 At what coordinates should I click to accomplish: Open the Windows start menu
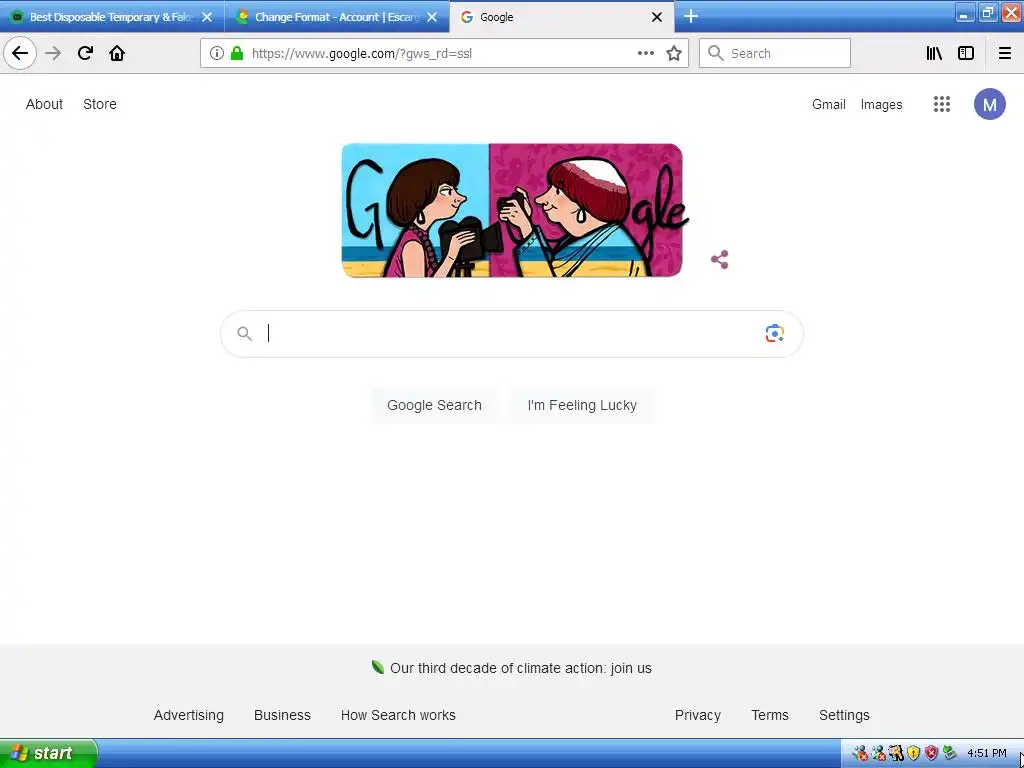coord(48,753)
